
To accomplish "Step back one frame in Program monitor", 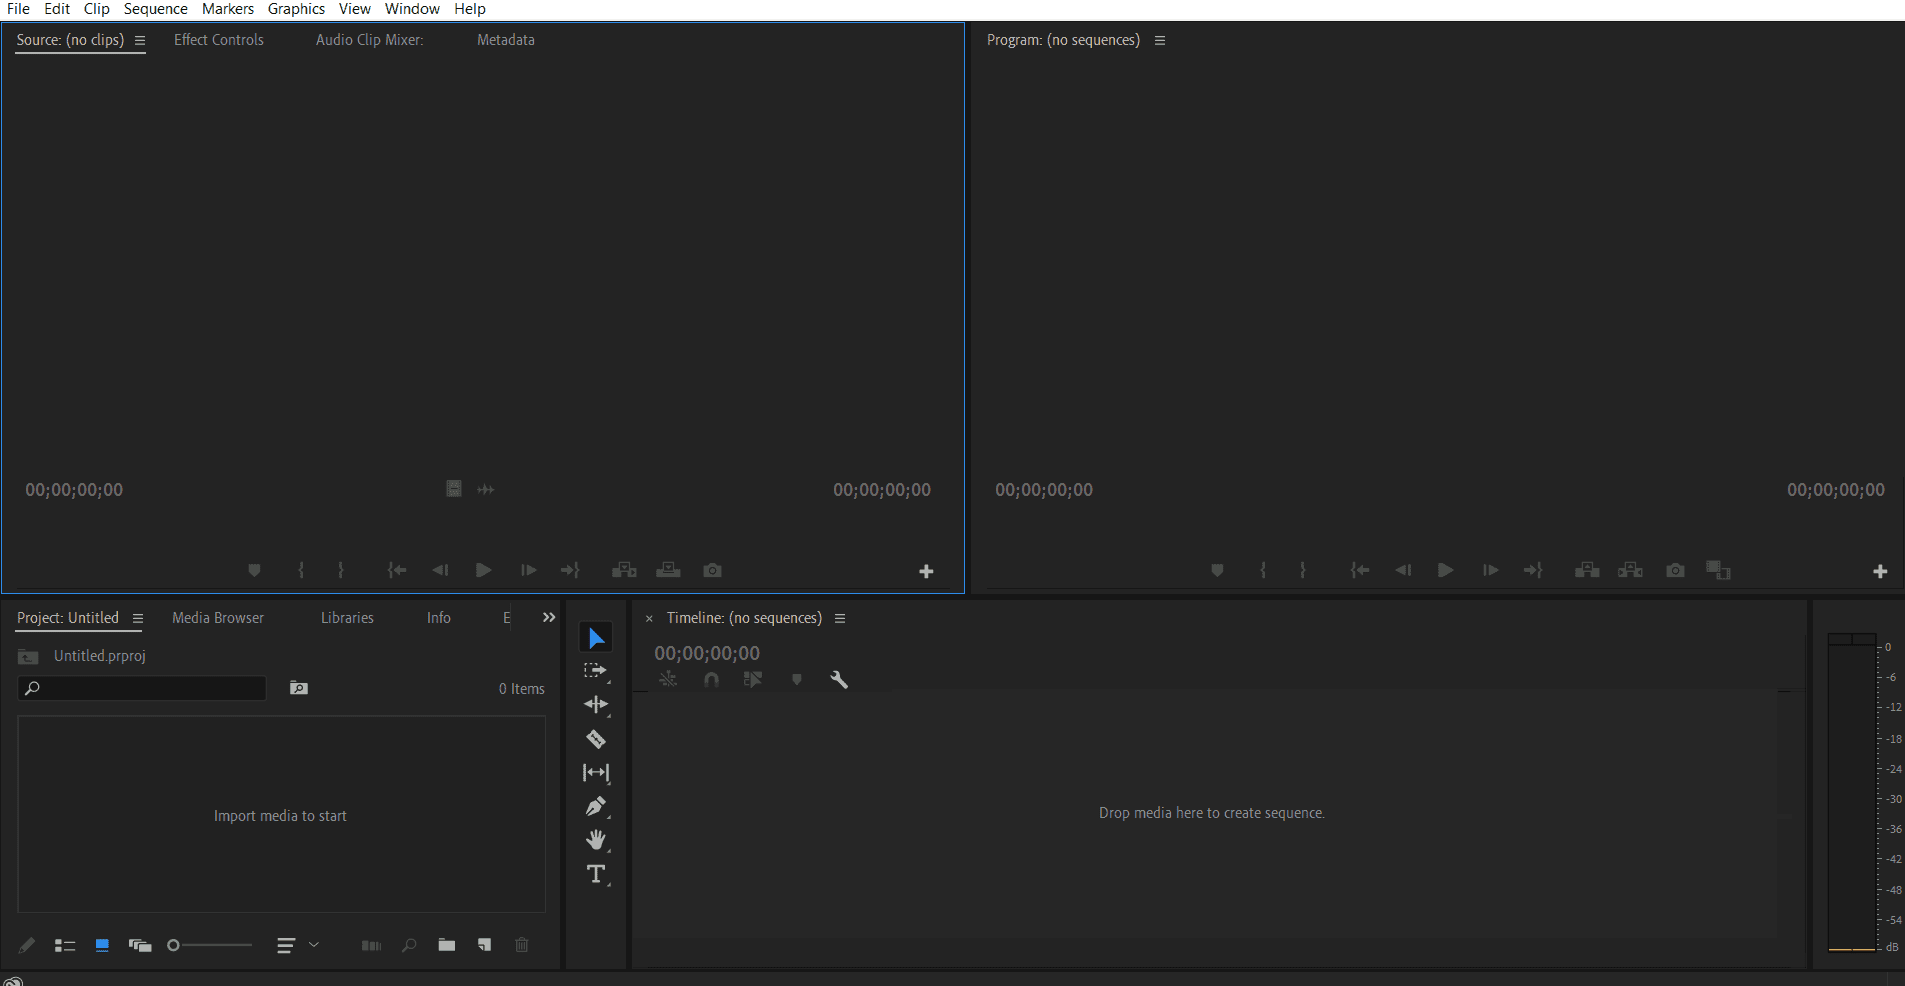I will click(1403, 570).
